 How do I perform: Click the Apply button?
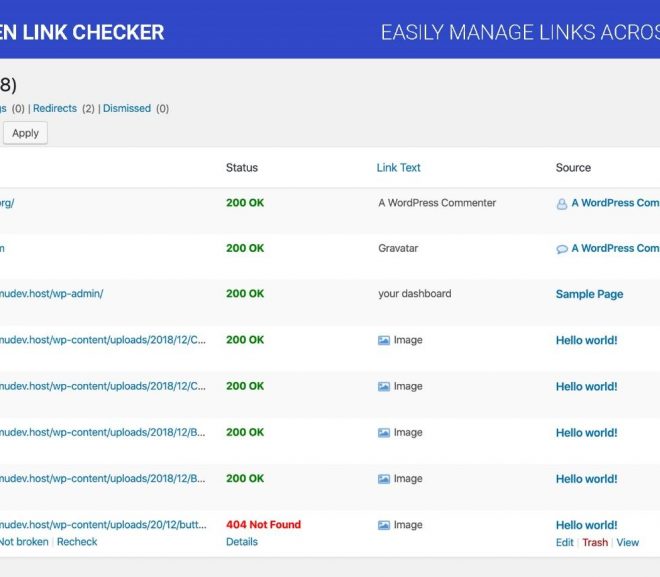coord(25,133)
